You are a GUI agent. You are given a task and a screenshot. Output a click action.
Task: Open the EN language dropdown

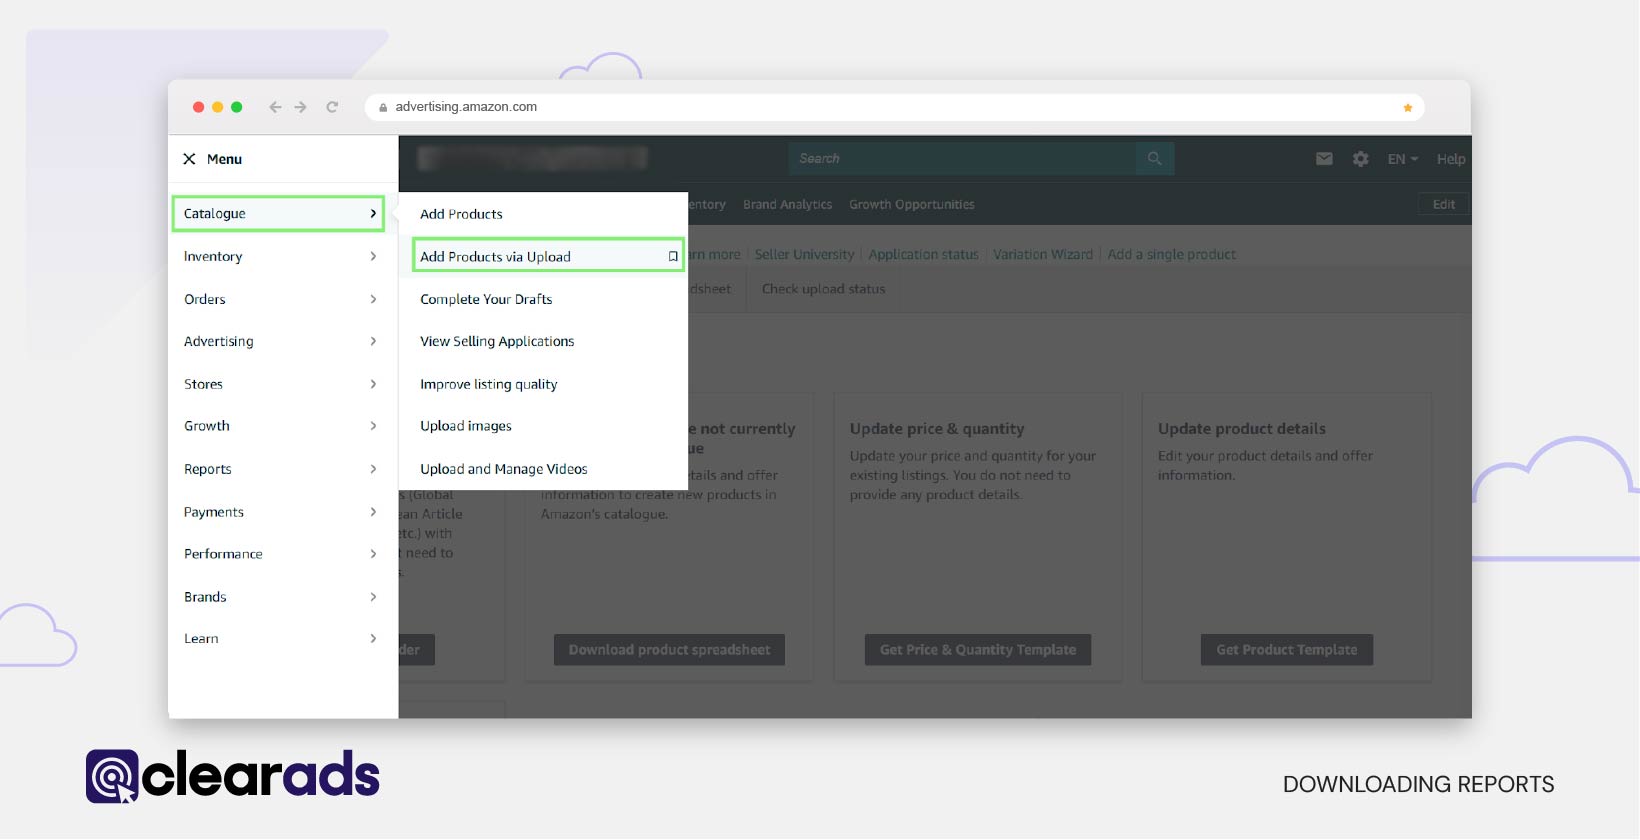[1402, 159]
